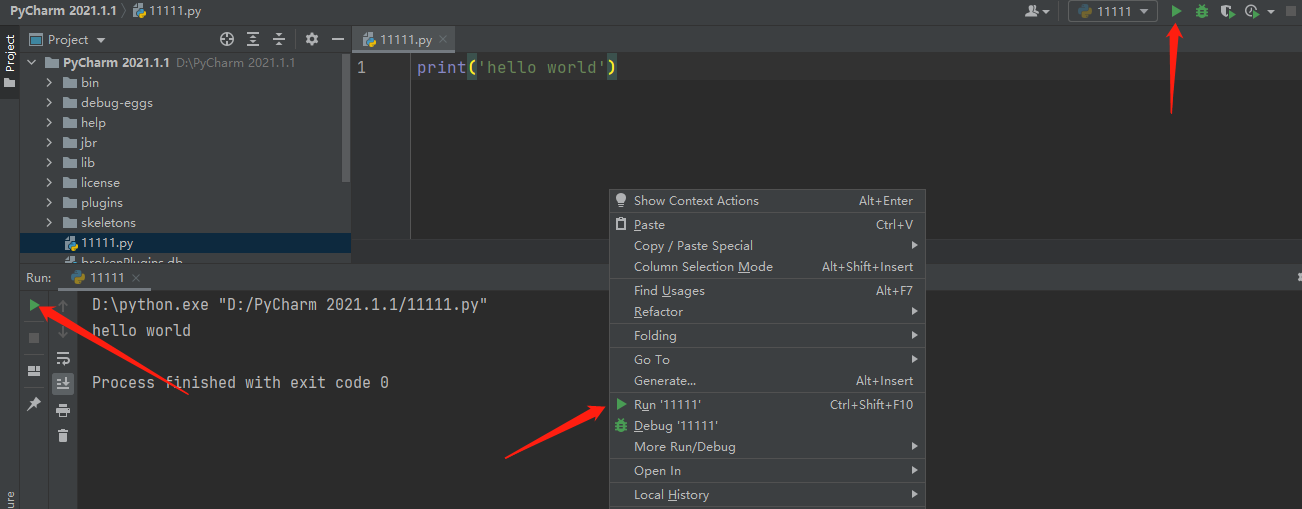Click the Stop square in the Run panel

coord(34,338)
